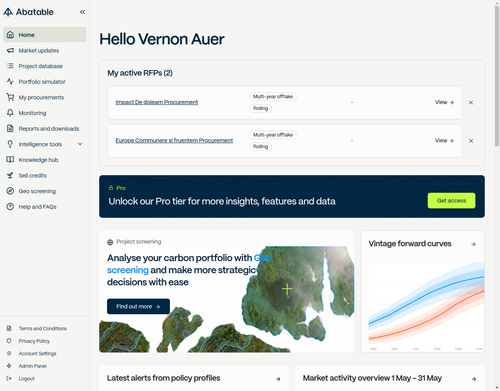Collapse the sidebar with double chevron
The height and width of the screenshot is (391, 500).
[82, 12]
